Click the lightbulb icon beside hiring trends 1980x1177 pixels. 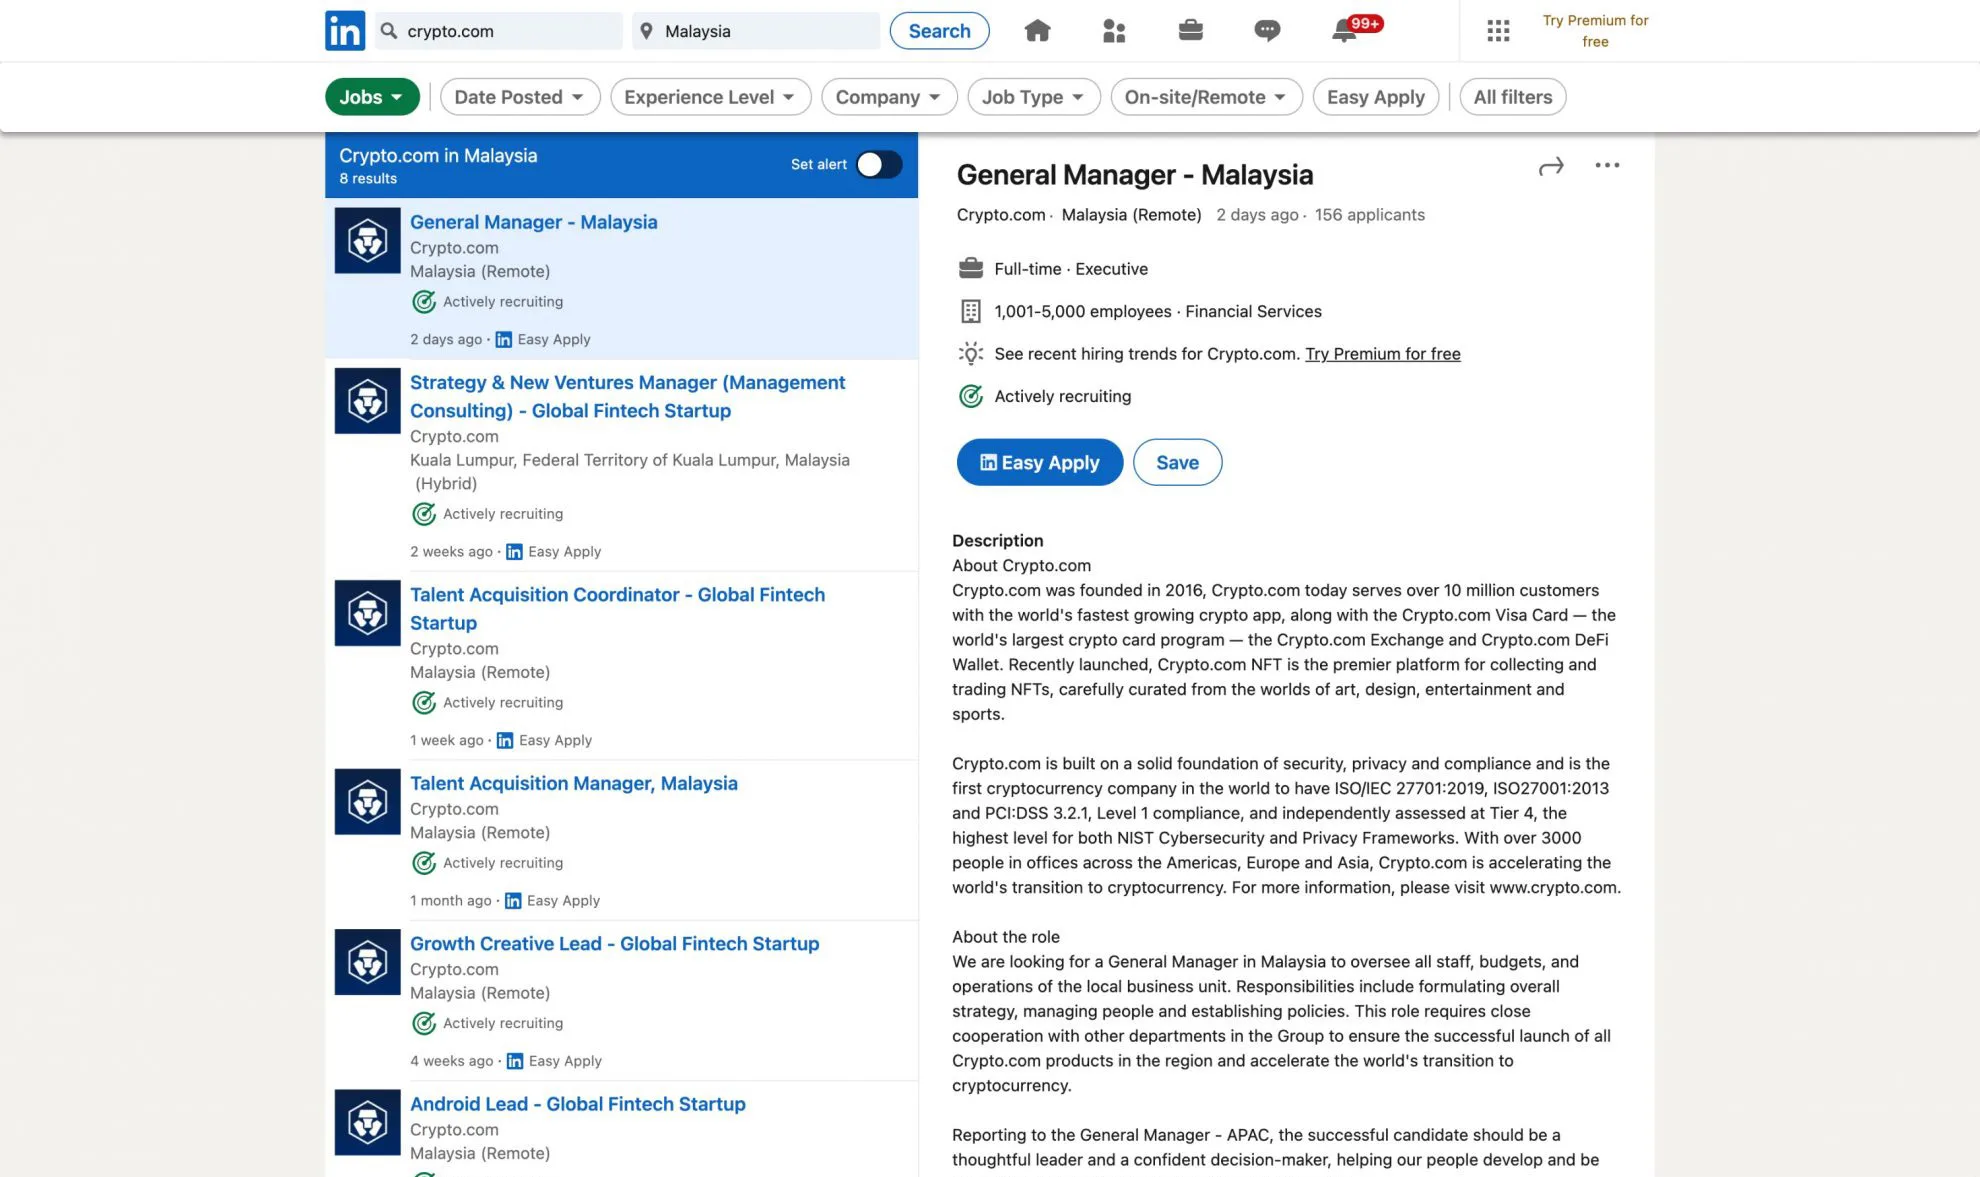pyautogui.click(x=970, y=354)
